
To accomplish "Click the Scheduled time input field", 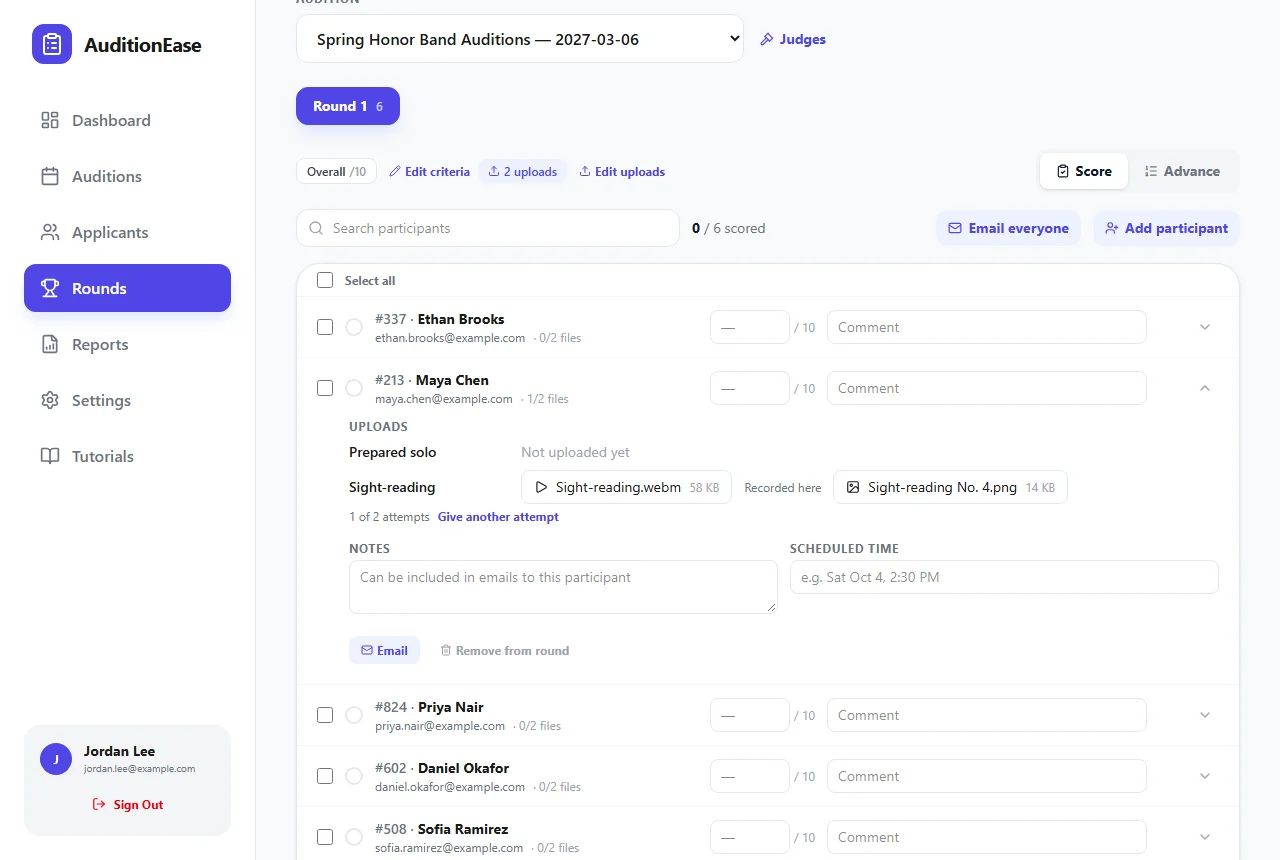I will [x=1004, y=577].
